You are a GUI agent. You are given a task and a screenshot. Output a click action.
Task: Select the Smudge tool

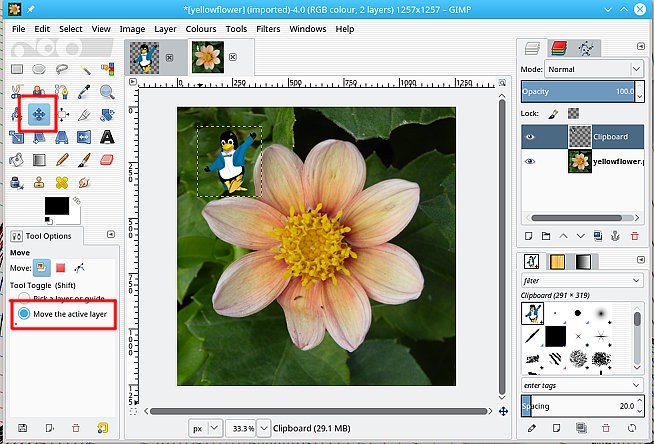85,183
